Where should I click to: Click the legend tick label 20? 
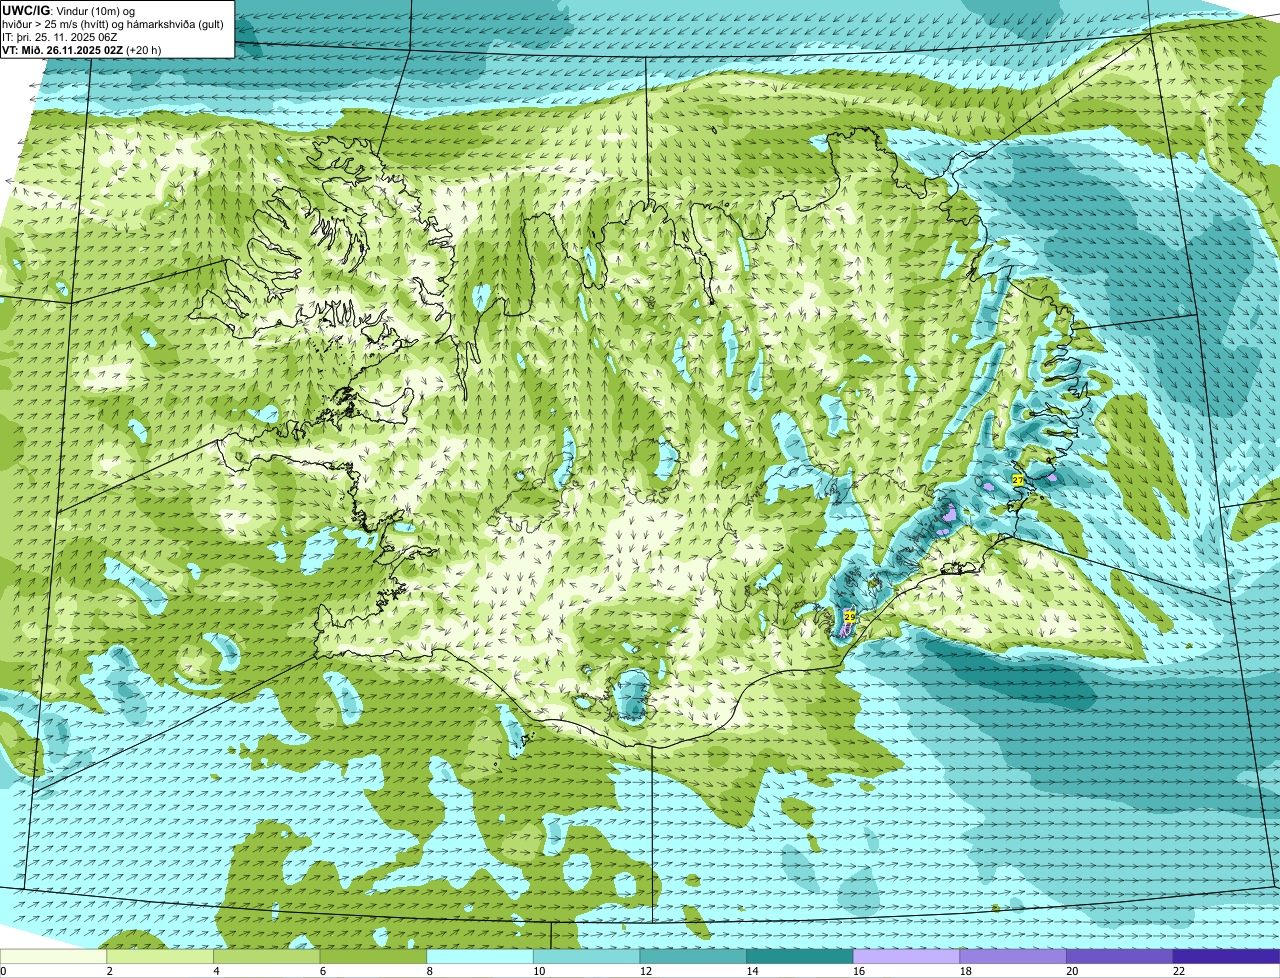click(1072, 971)
